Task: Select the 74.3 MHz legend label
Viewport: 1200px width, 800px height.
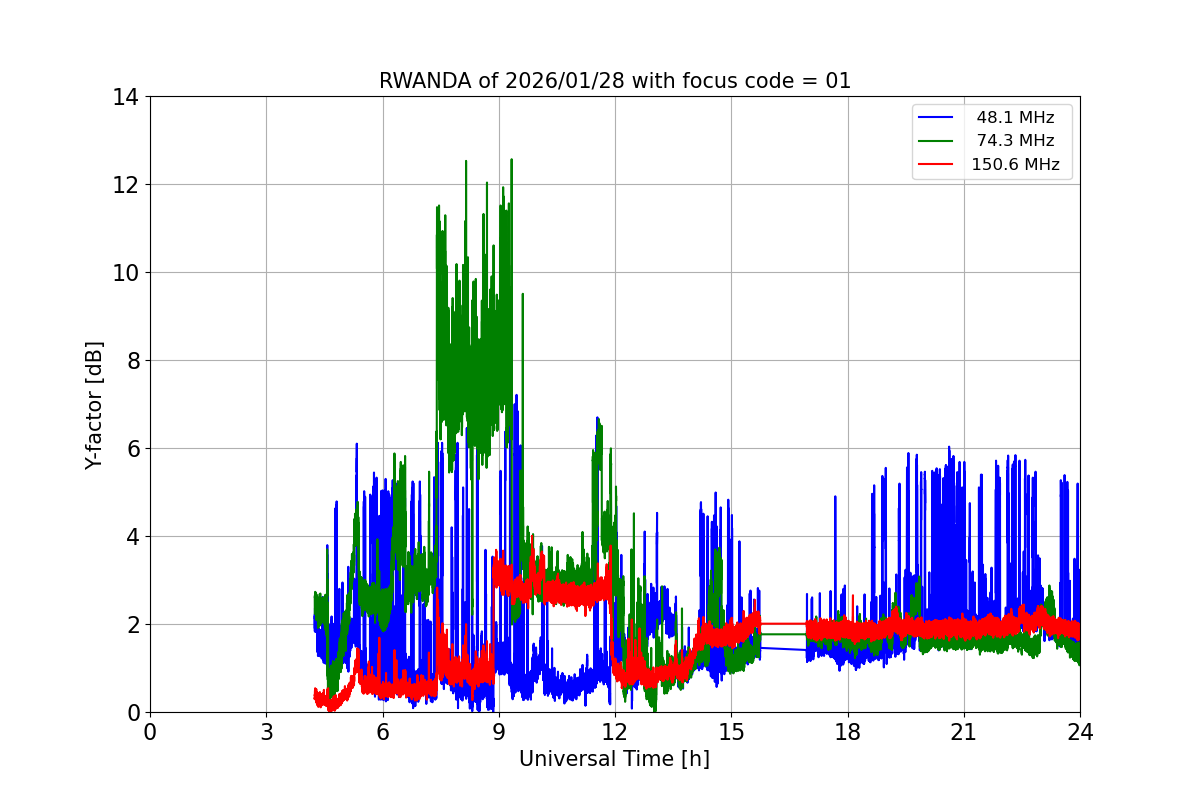Action: [1015, 141]
